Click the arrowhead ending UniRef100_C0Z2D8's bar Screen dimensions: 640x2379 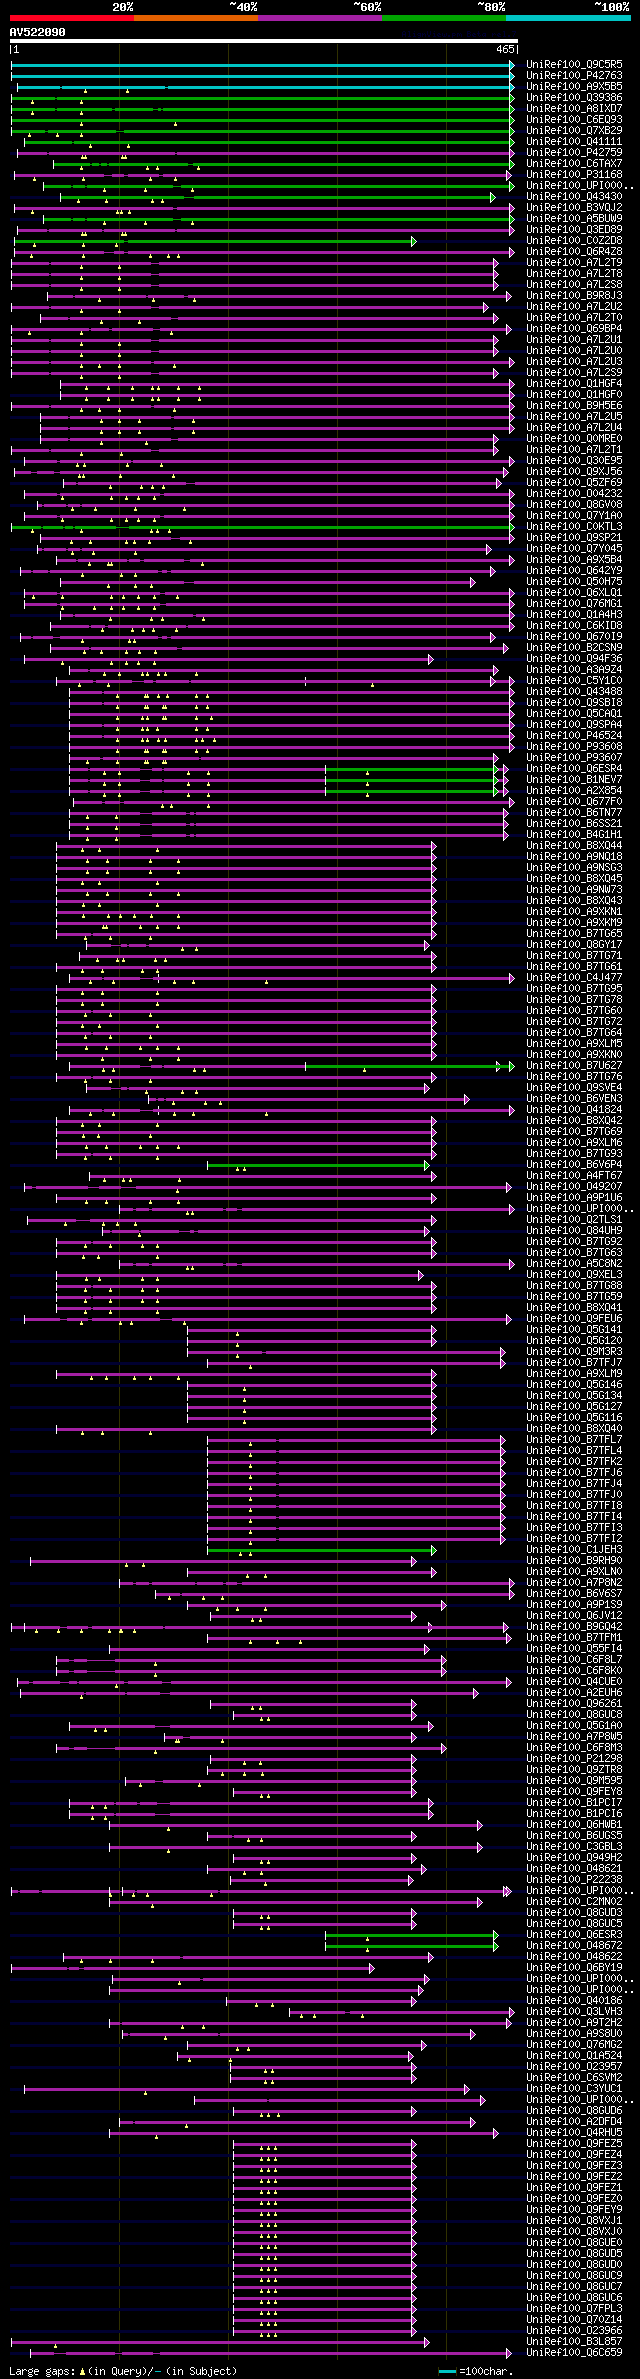point(413,240)
